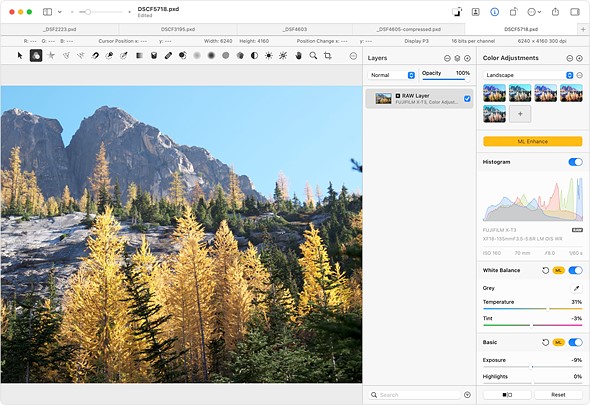Open the sidebar view chevron dropdown
590x405 pixels.
pyautogui.click(x=59, y=12)
